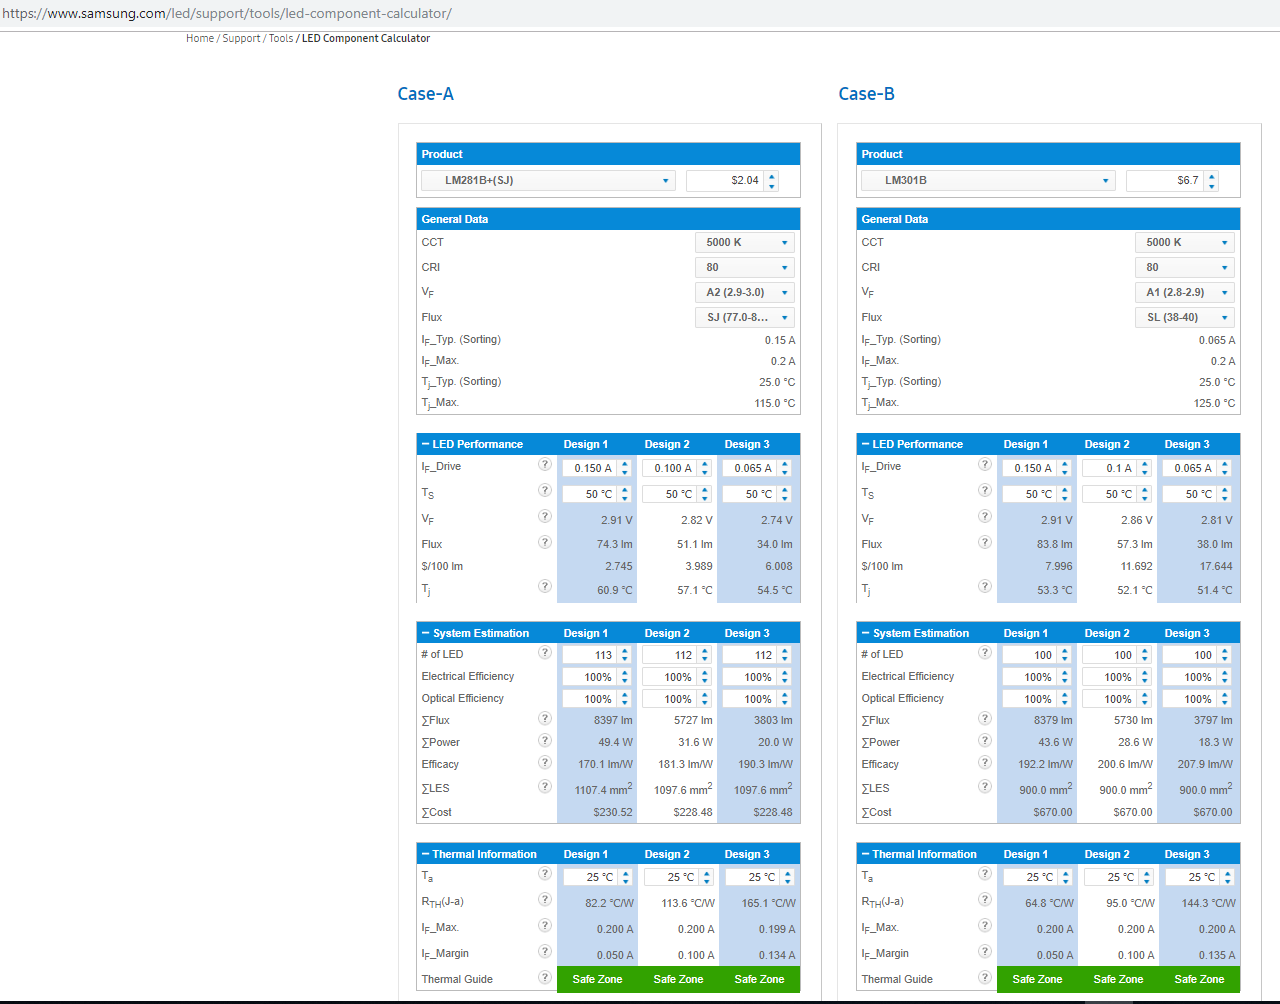Click help icon for Case-B RTH(J-a)
This screenshot has height=1004, width=1280.
tap(985, 899)
